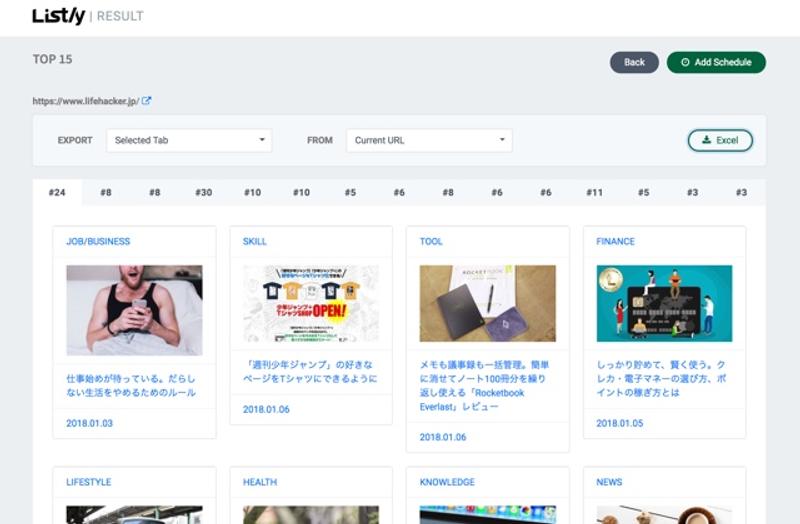Open the credit card finance illustration thumbnail
The height and width of the screenshot is (524, 800).
pos(664,303)
